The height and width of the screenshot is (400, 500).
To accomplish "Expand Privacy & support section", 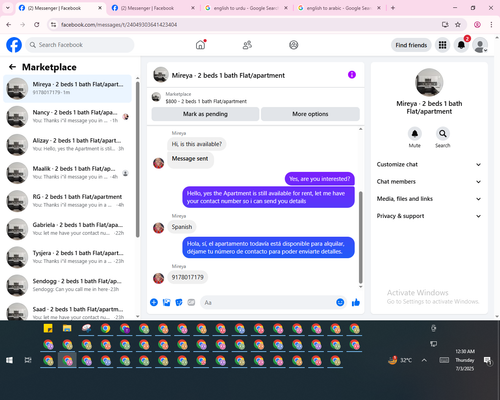I will pyautogui.click(x=429, y=216).
